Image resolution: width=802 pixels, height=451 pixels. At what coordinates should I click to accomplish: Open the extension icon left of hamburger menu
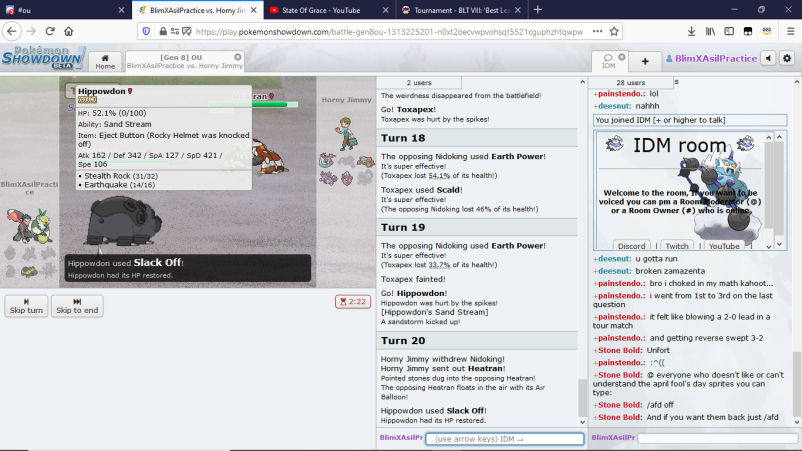(767, 31)
